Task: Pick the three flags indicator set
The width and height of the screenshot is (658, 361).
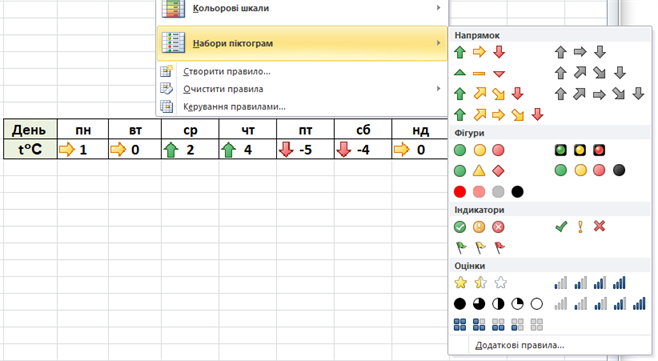Action: pyautogui.click(x=480, y=248)
